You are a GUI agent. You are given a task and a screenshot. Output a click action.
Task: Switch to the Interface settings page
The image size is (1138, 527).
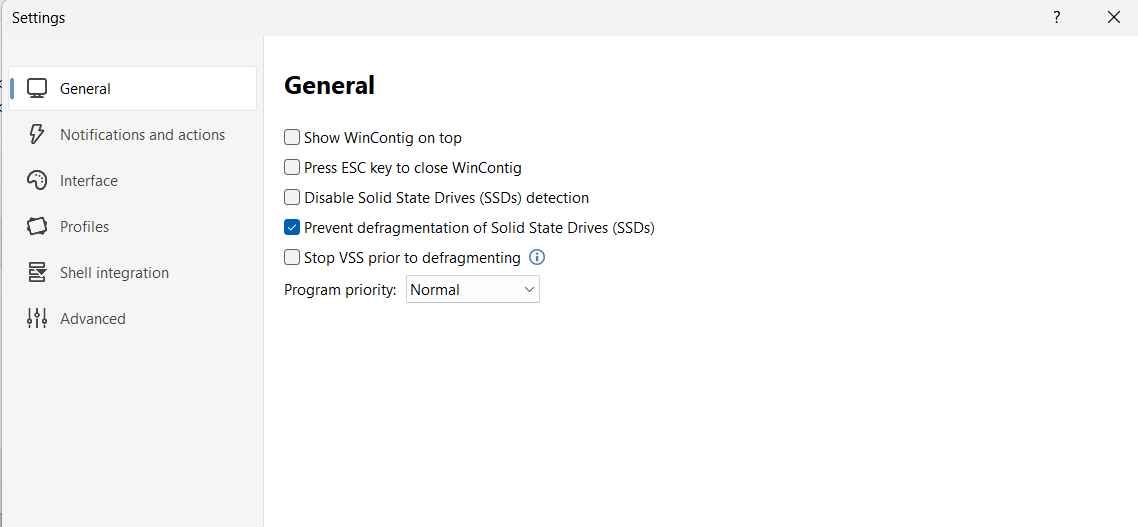[x=89, y=180]
